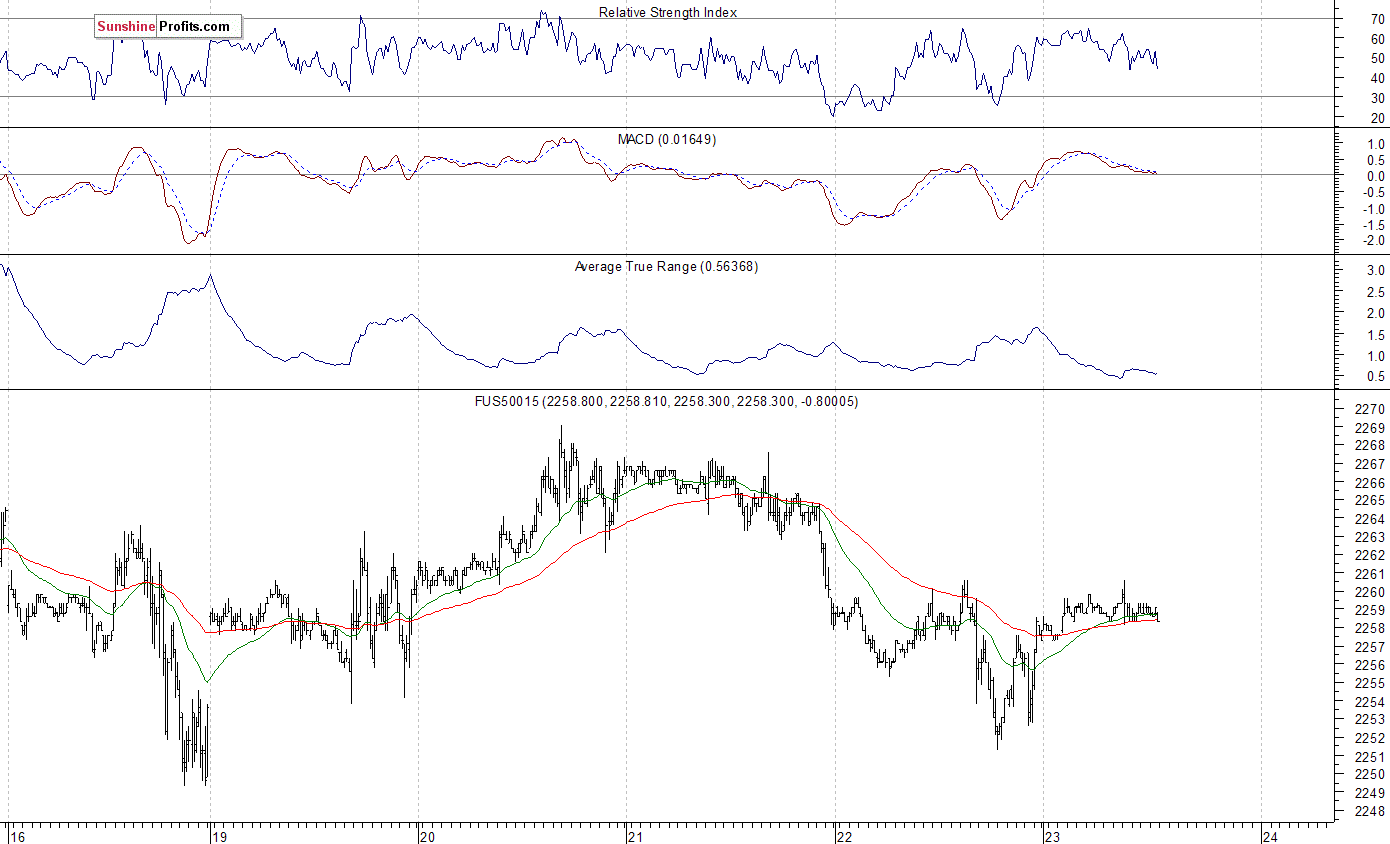Click the date label 24 on the time axis
The width and height of the screenshot is (1390, 844).
click(x=1271, y=836)
